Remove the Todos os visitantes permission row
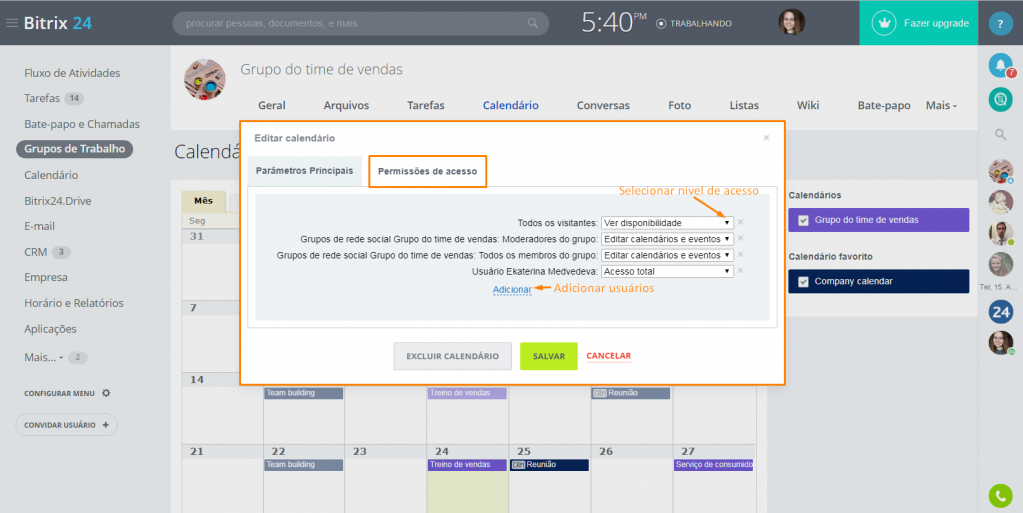Screen dimensions: 1023x513 coord(741,222)
